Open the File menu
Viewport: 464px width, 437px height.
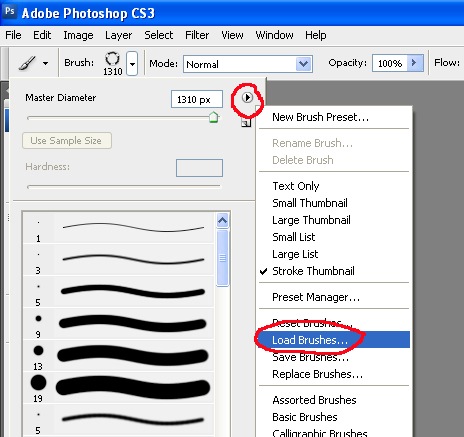[x=13, y=35]
